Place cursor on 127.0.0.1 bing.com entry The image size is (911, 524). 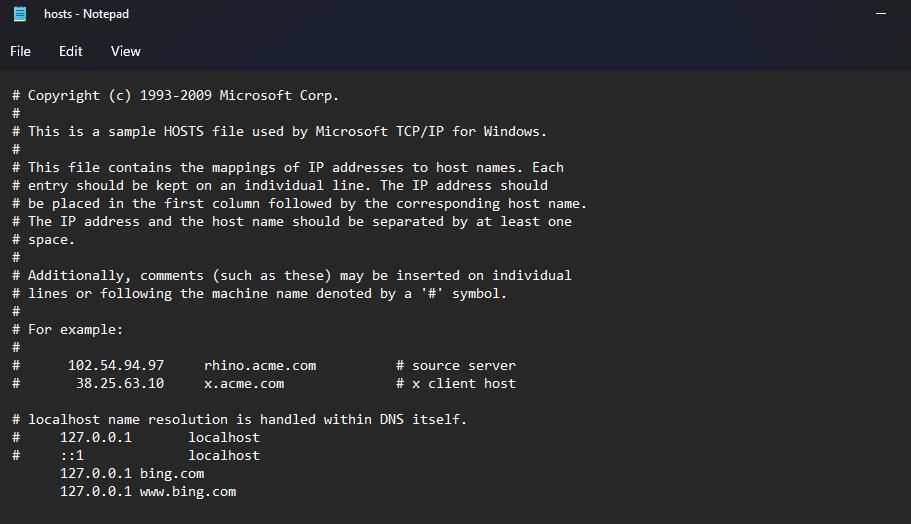(x=132, y=474)
